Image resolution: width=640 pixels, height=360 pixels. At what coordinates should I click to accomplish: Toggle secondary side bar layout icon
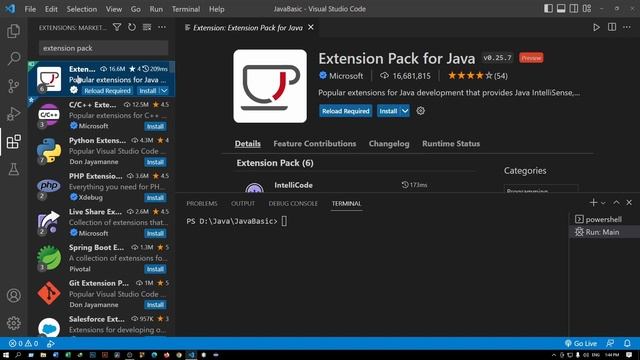pos(574,9)
